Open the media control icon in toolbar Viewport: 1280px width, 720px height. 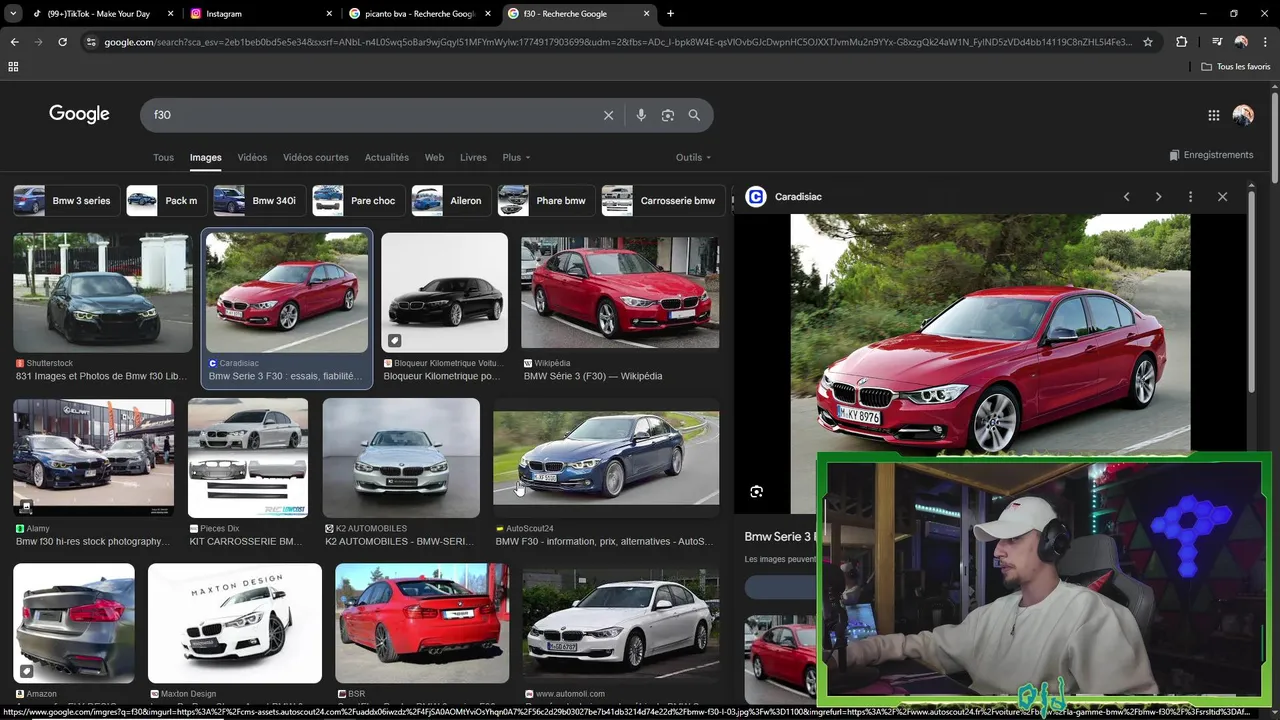(x=1217, y=42)
